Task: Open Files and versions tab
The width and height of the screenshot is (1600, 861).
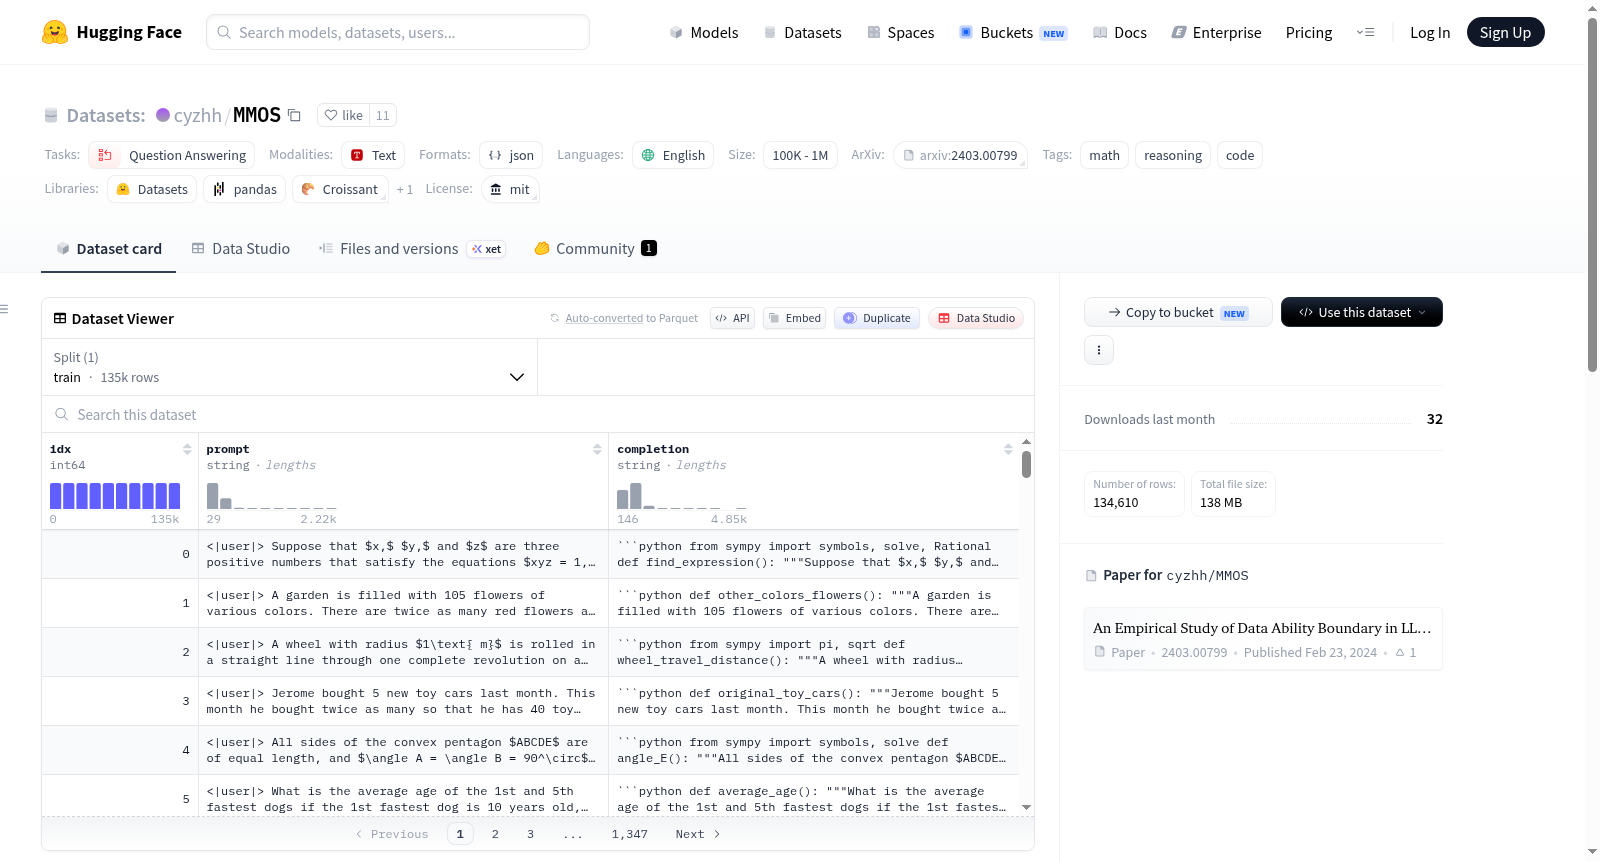Action: coord(412,249)
